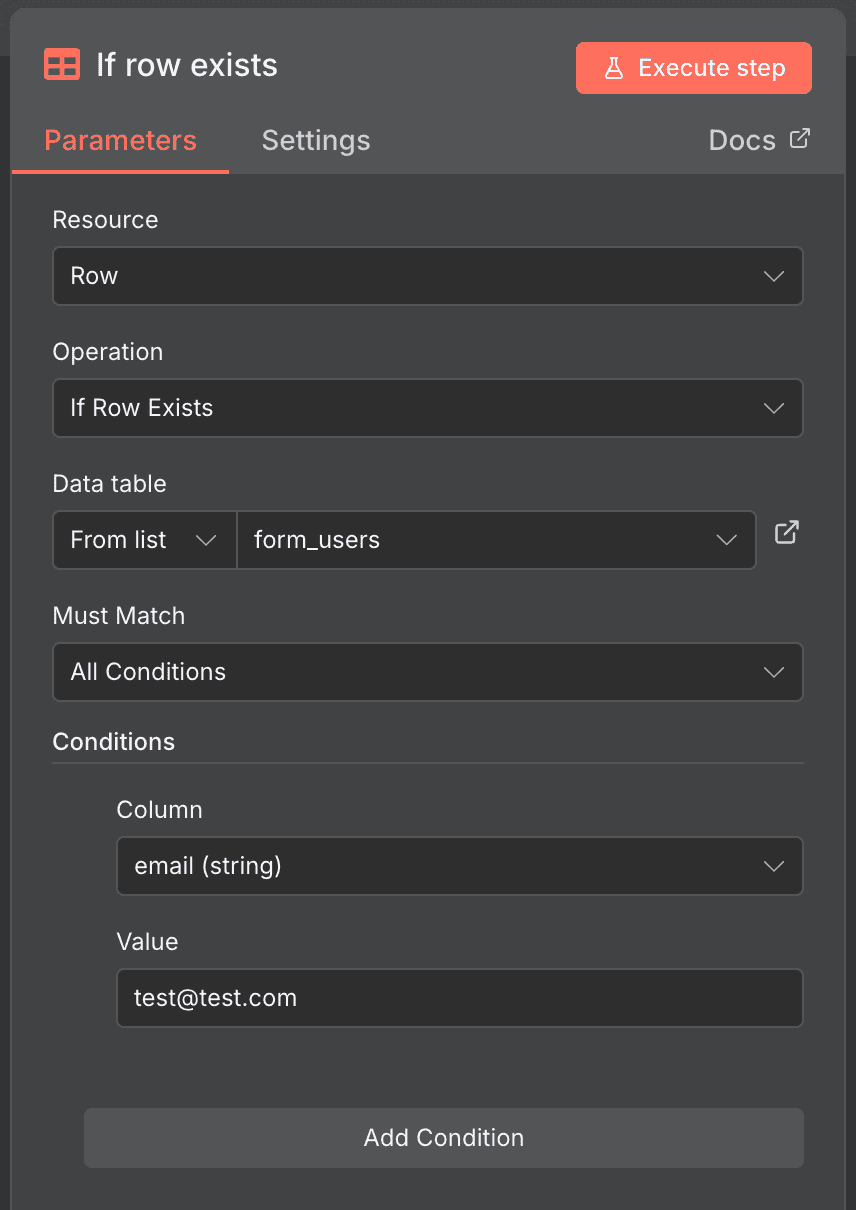Click the chevron on the Operation dropdown
The image size is (856, 1210).
coord(773,407)
